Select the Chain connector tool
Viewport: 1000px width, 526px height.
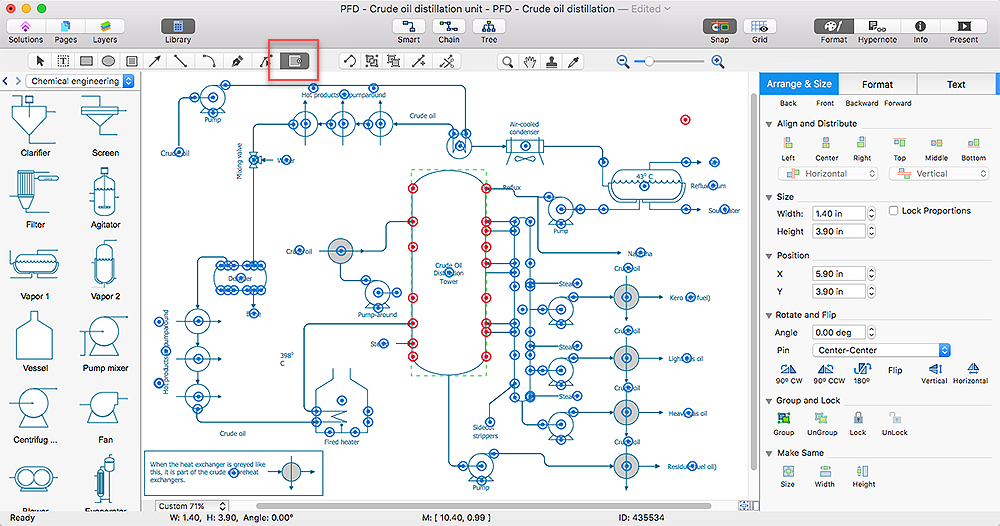click(449, 27)
